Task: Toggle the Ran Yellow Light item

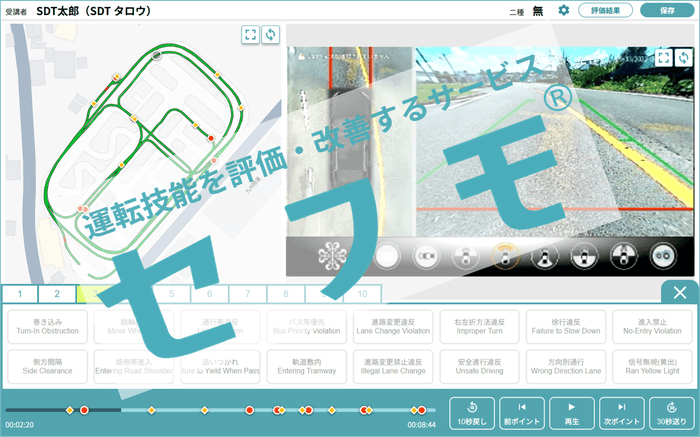Action: [652, 362]
